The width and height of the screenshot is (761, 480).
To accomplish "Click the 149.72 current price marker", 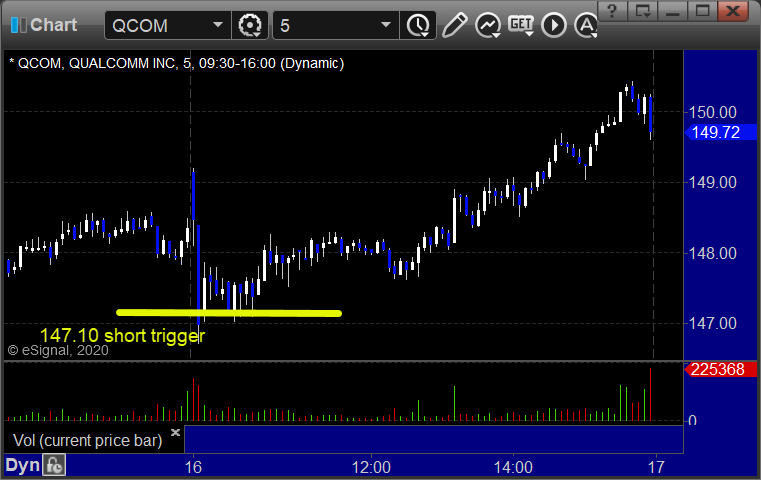I will pyautogui.click(x=720, y=132).
